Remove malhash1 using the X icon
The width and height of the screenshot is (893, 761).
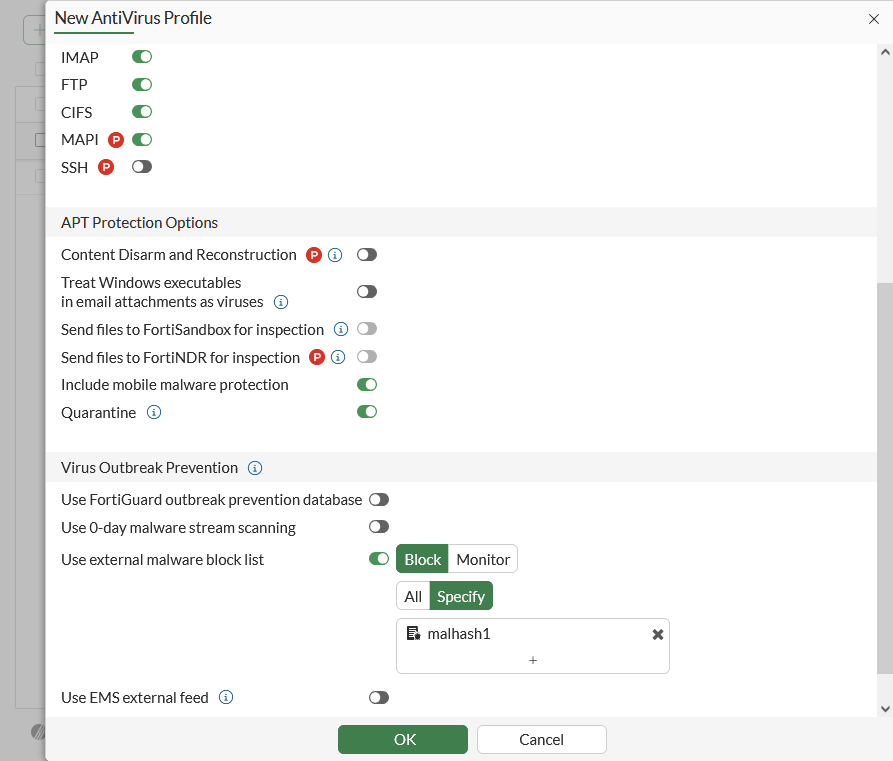658,634
